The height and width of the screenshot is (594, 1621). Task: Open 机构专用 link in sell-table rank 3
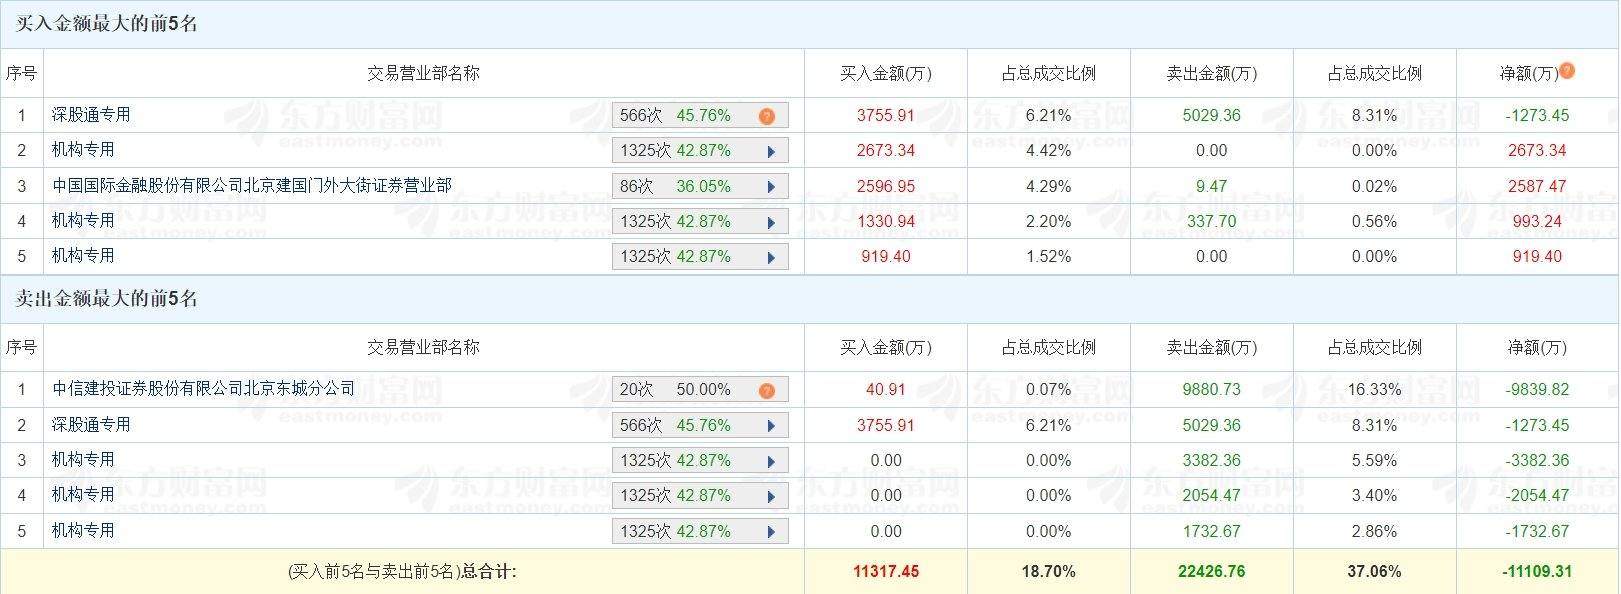(x=83, y=460)
